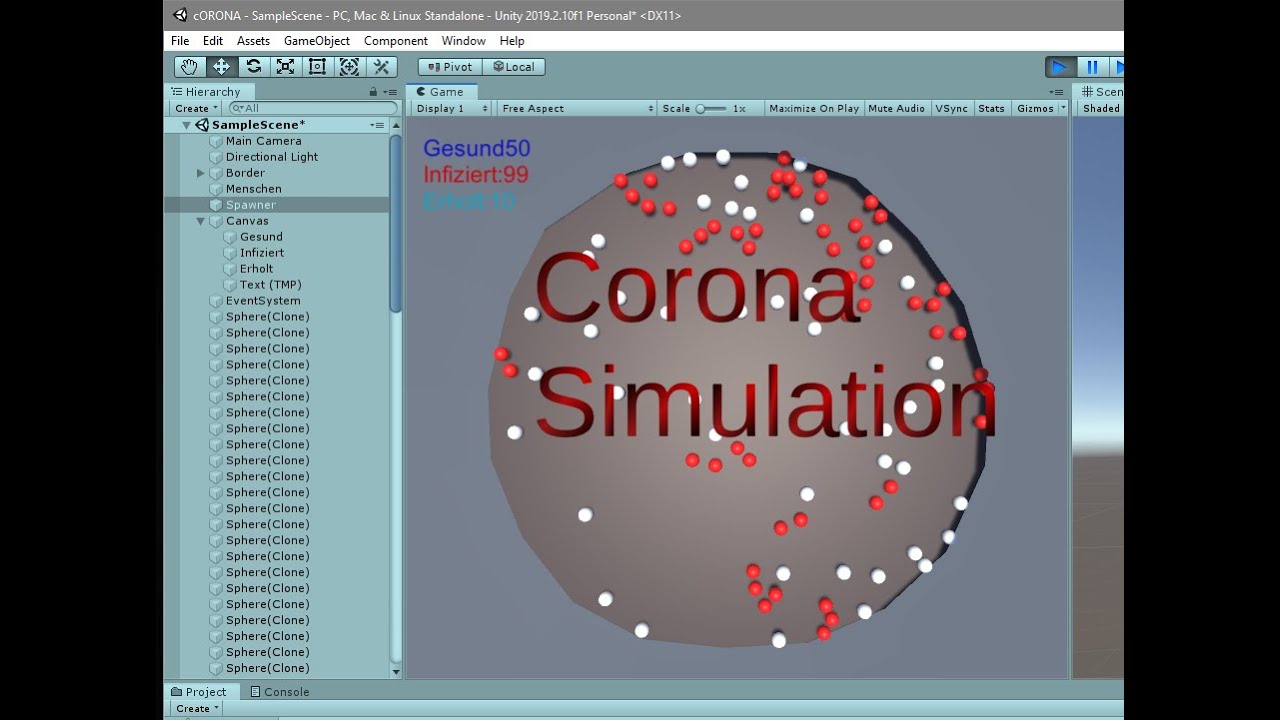Image resolution: width=1280 pixels, height=720 pixels.
Task: Collapse the Canvas object
Action: pyautogui.click(x=201, y=221)
